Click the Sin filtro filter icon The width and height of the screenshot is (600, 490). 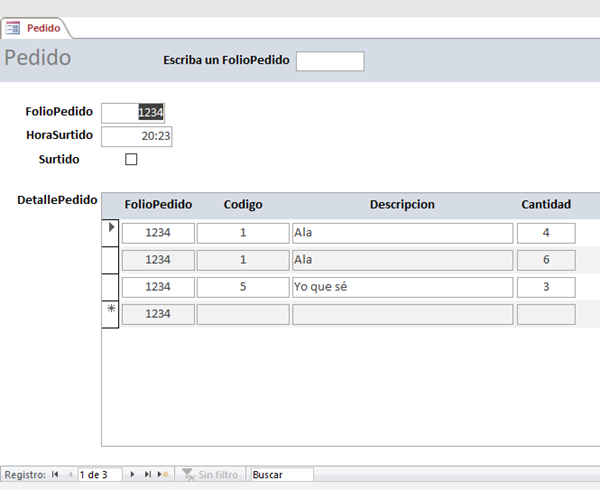click(x=187, y=474)
